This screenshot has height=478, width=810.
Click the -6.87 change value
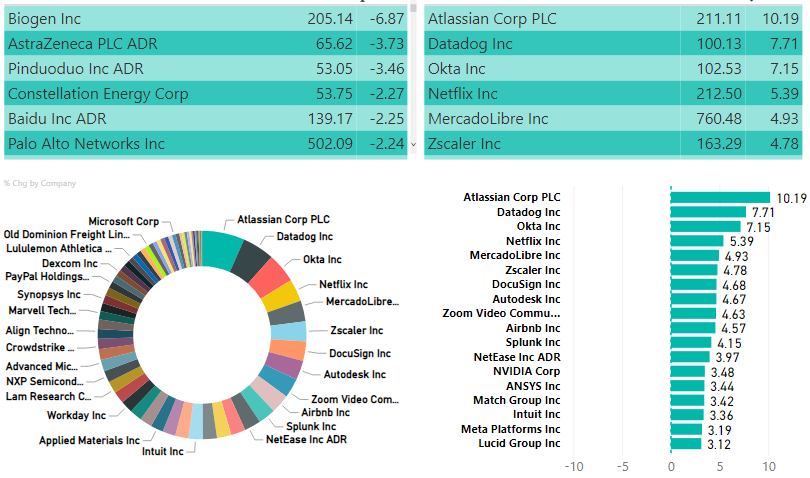pyautogui.click(x=387, y=19)
